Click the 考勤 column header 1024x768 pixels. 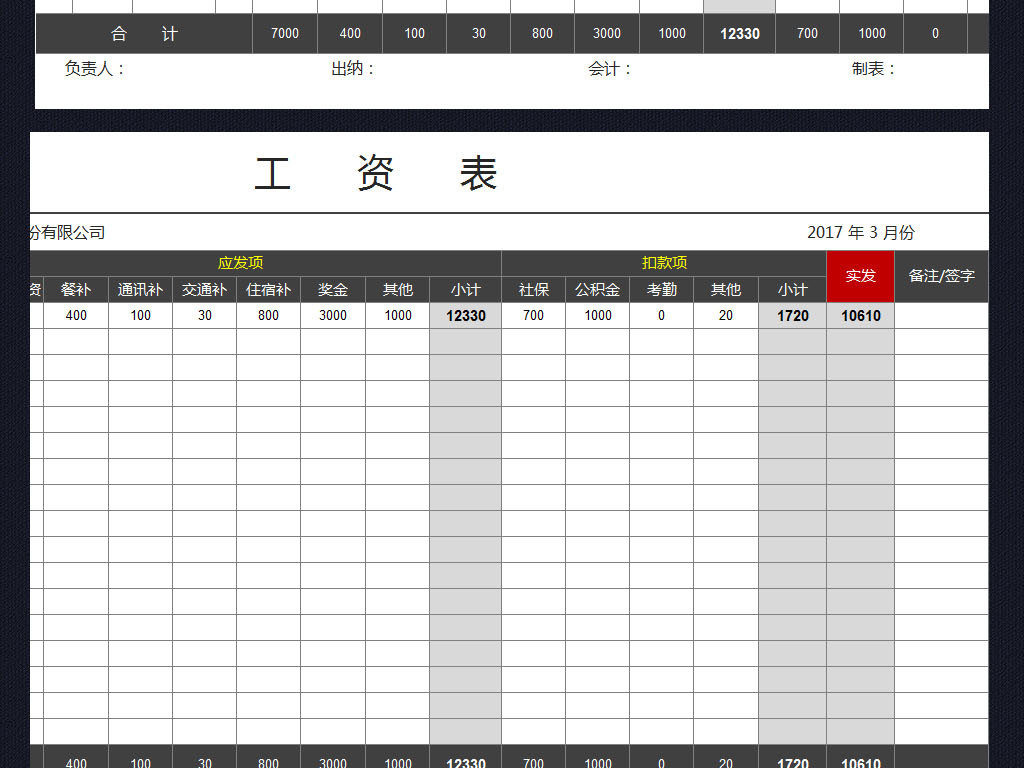coord(661,290)
